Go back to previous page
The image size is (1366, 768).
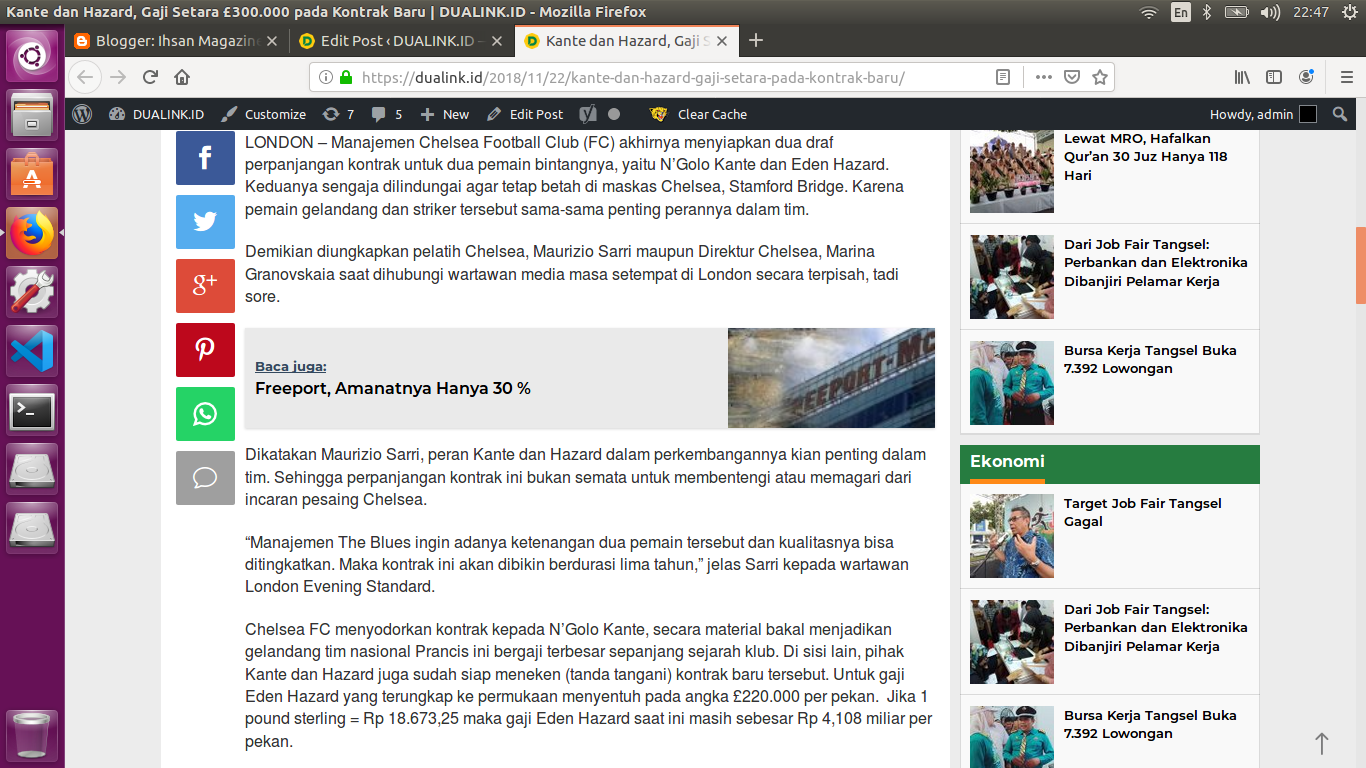[x=85, y=77]
